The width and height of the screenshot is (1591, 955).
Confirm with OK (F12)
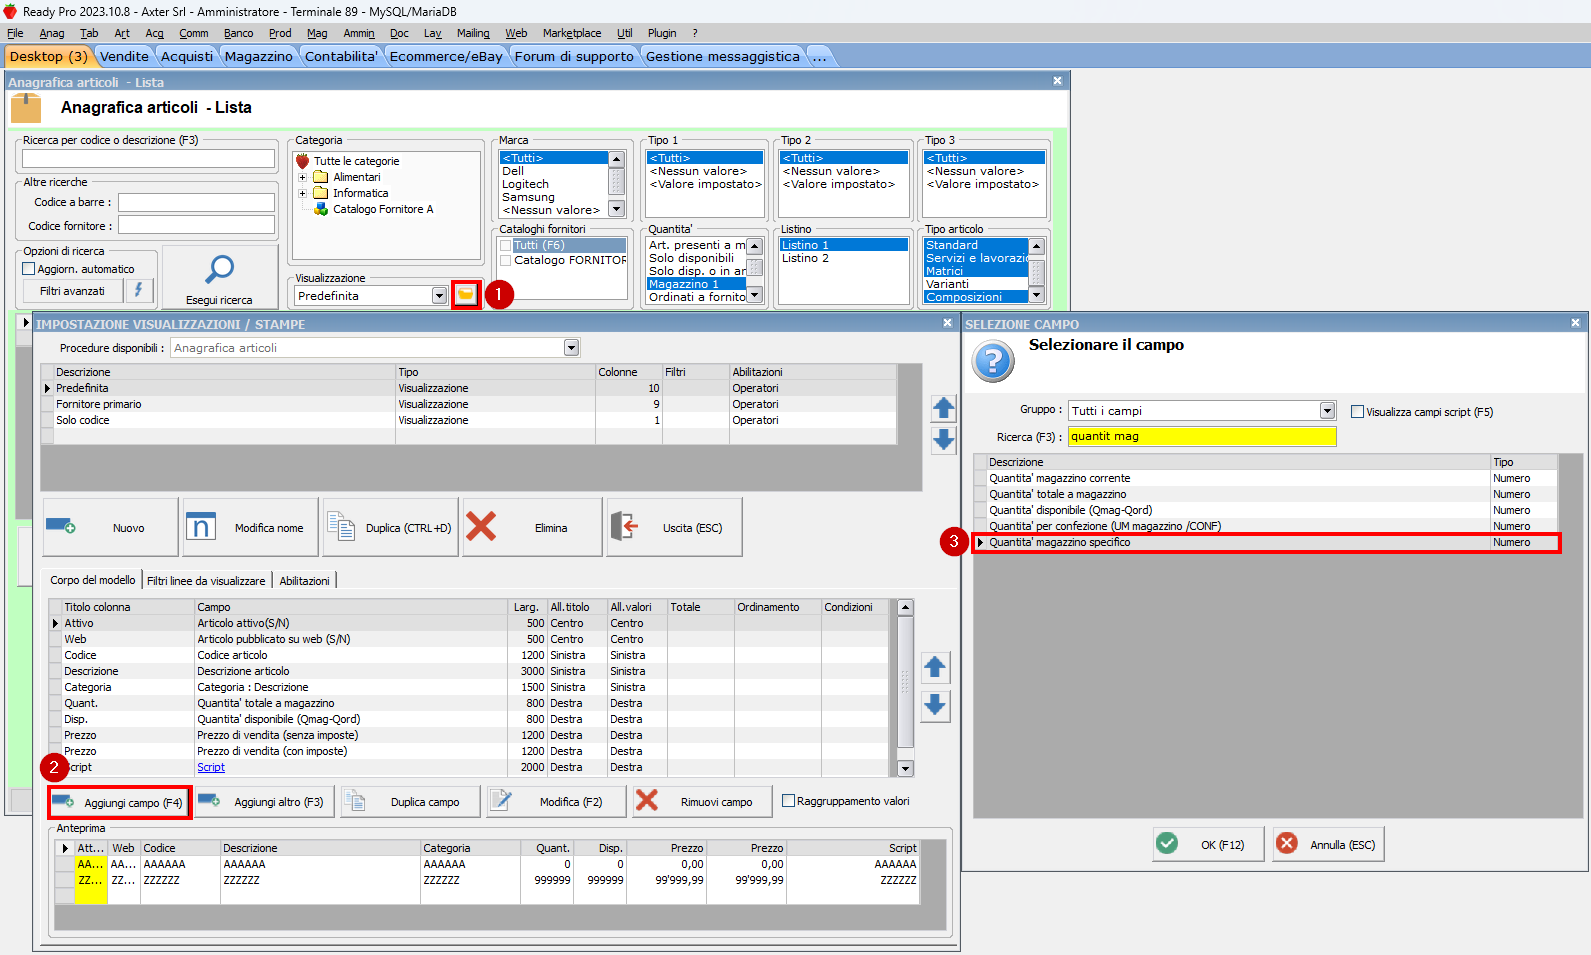1208,844
